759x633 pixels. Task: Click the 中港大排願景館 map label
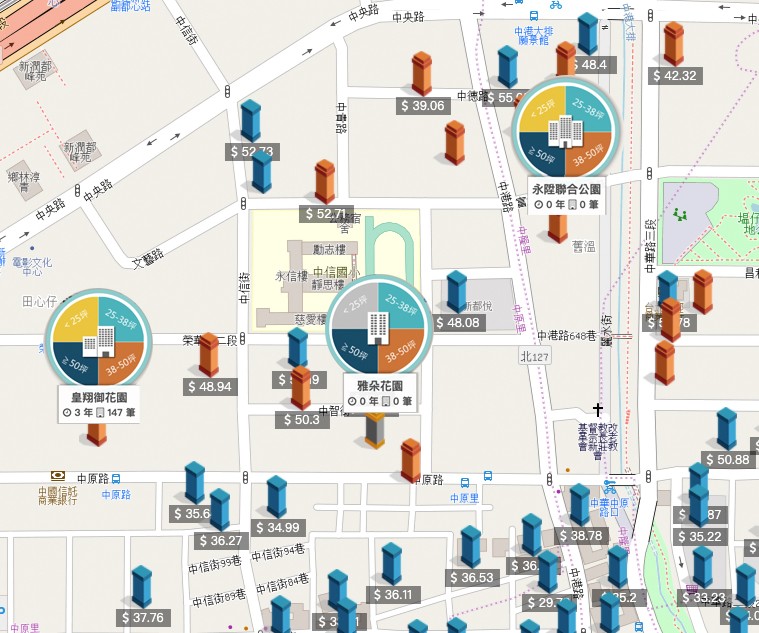(x=534, y=36)
